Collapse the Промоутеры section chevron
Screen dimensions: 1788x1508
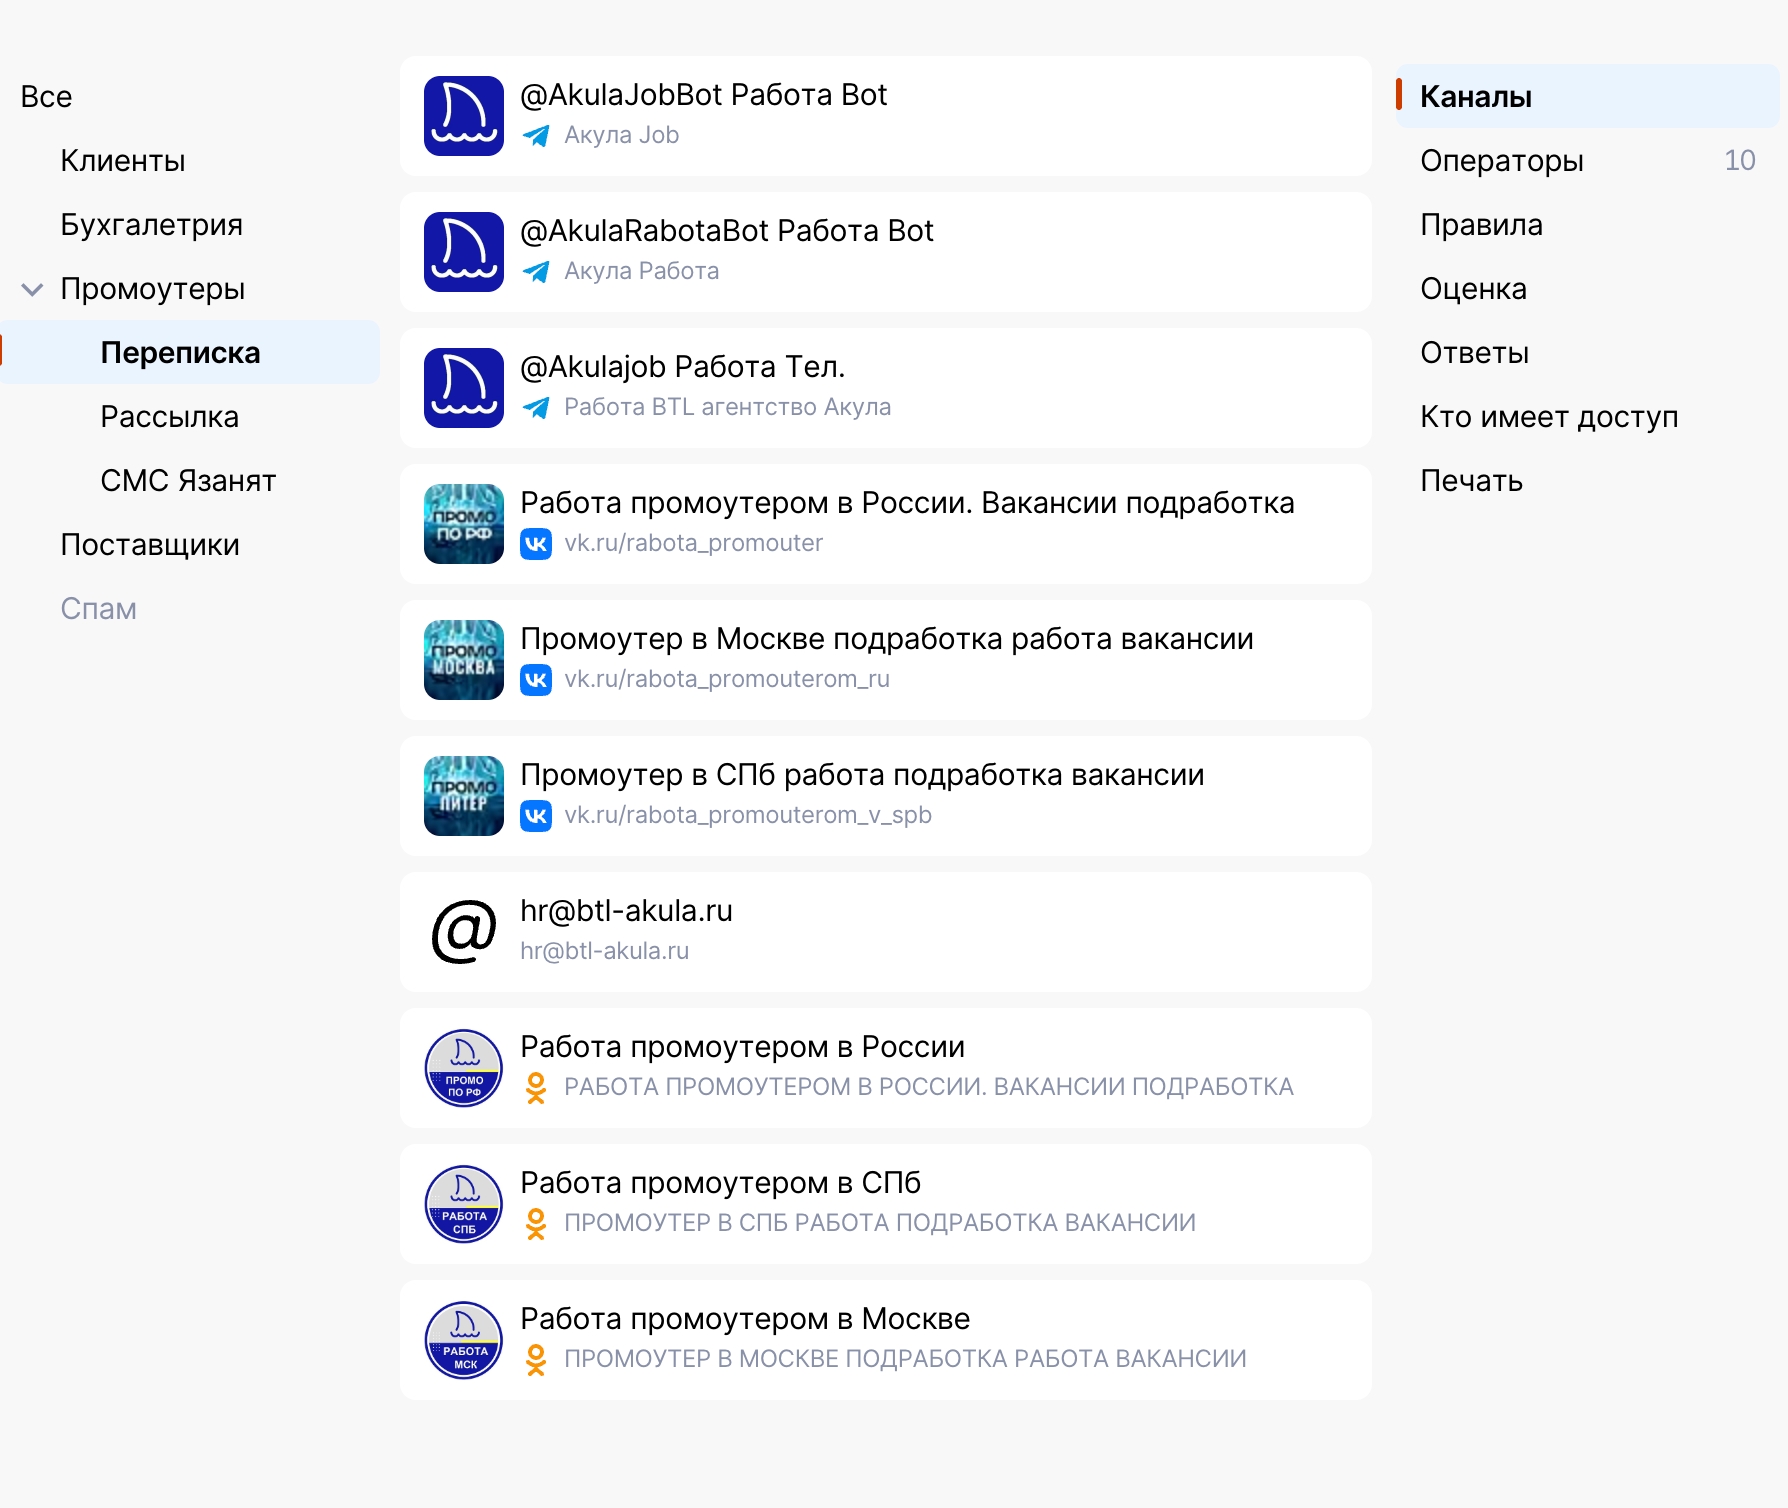click(x=32, y=290)
